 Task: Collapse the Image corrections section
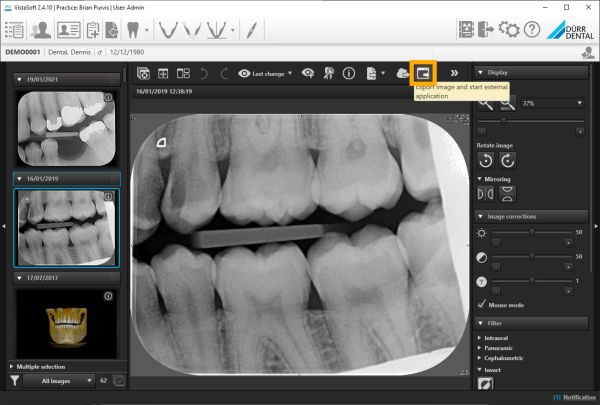(x=478, y=216)
